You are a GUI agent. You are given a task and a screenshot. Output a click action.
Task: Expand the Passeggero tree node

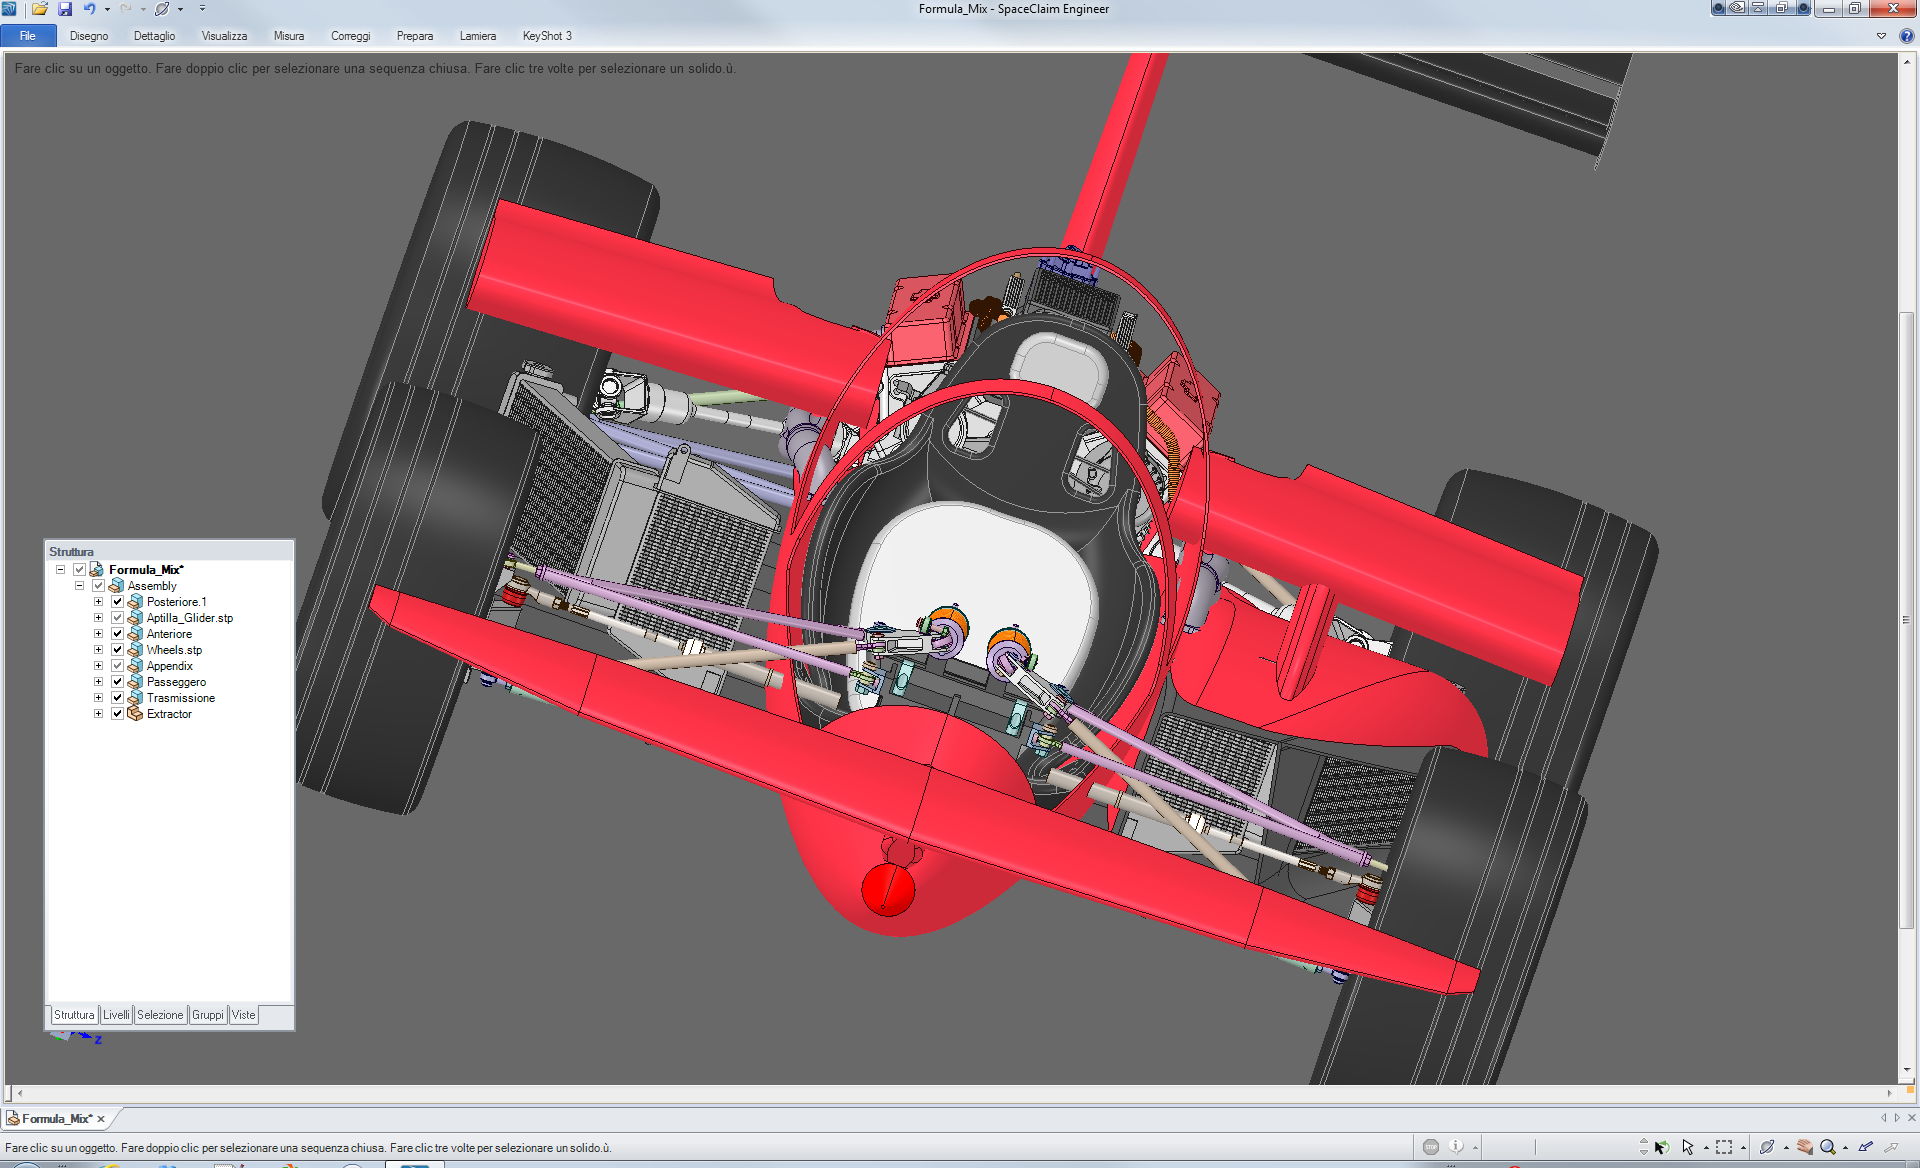click(98, 682)
